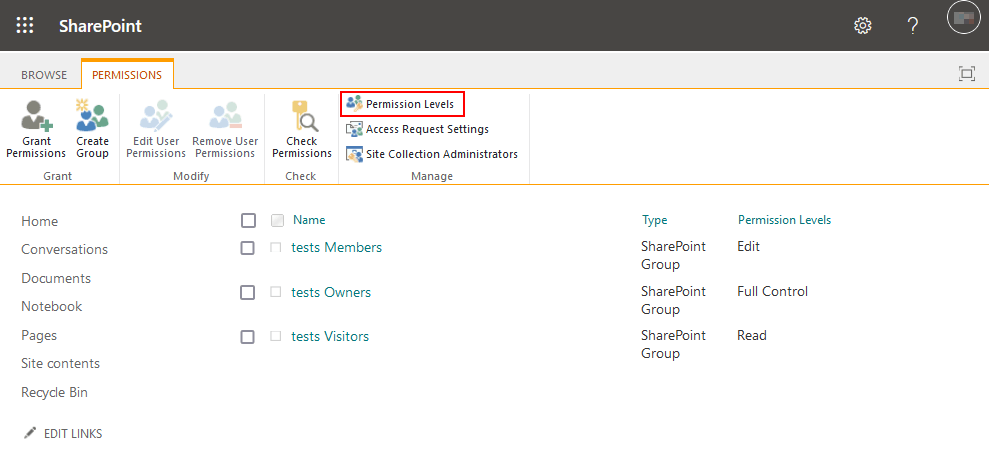Check the box for tests Owners
The image size is (989, 473).
click(248, 293)
